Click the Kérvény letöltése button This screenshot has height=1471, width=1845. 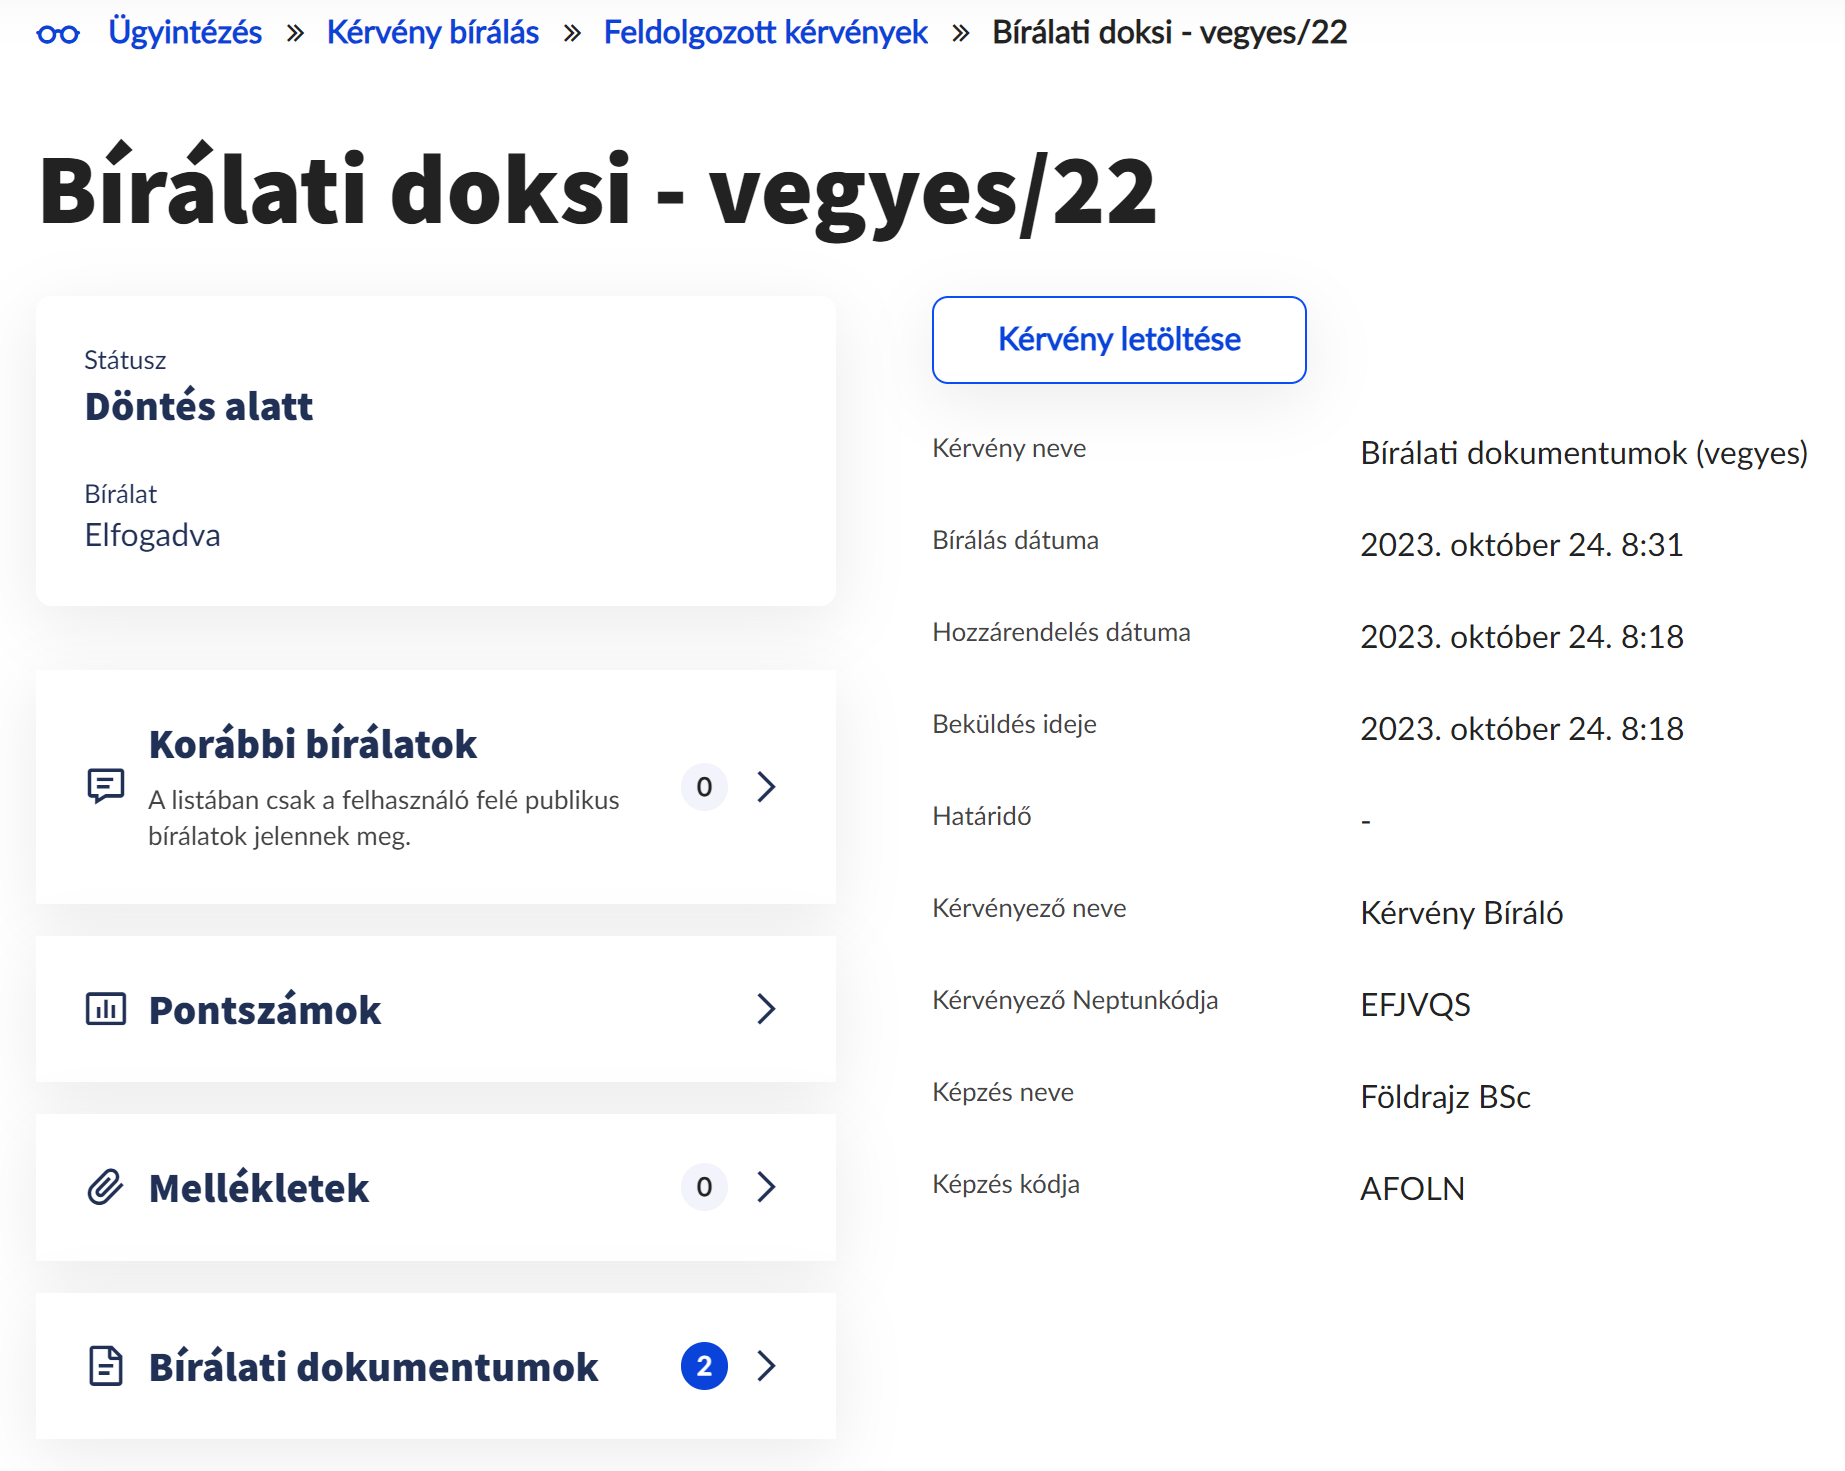(1118, 340)
